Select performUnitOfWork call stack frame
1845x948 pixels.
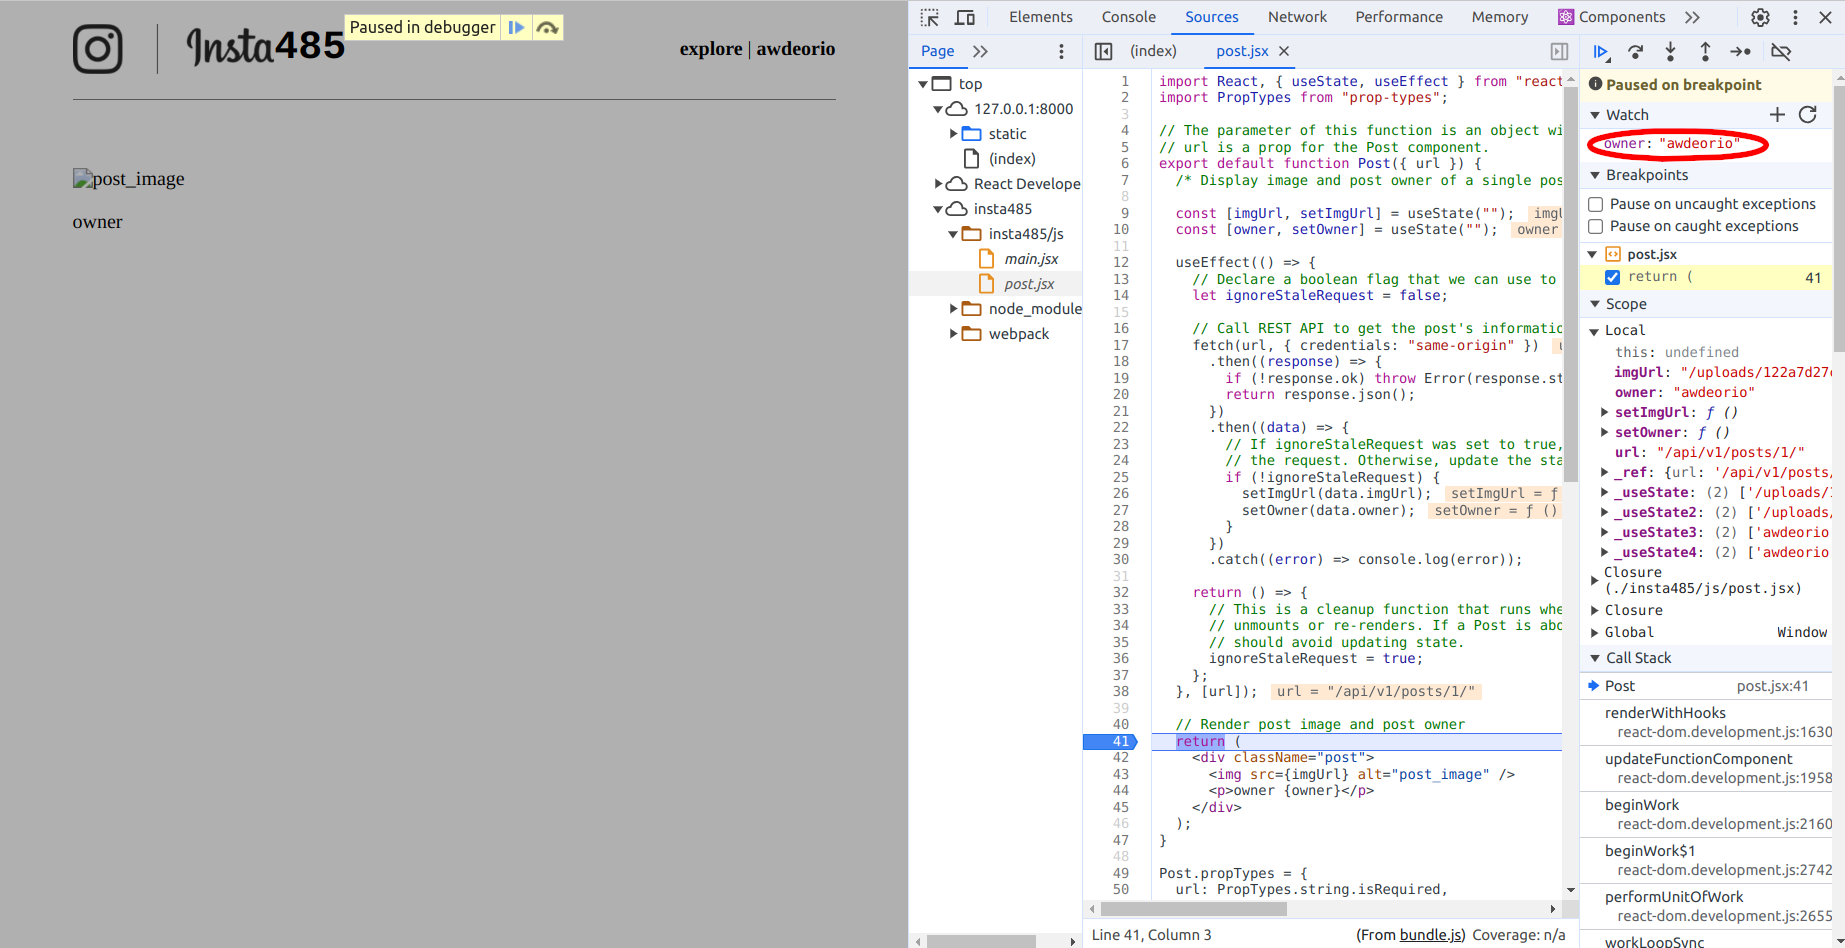tap(1706, 906)
